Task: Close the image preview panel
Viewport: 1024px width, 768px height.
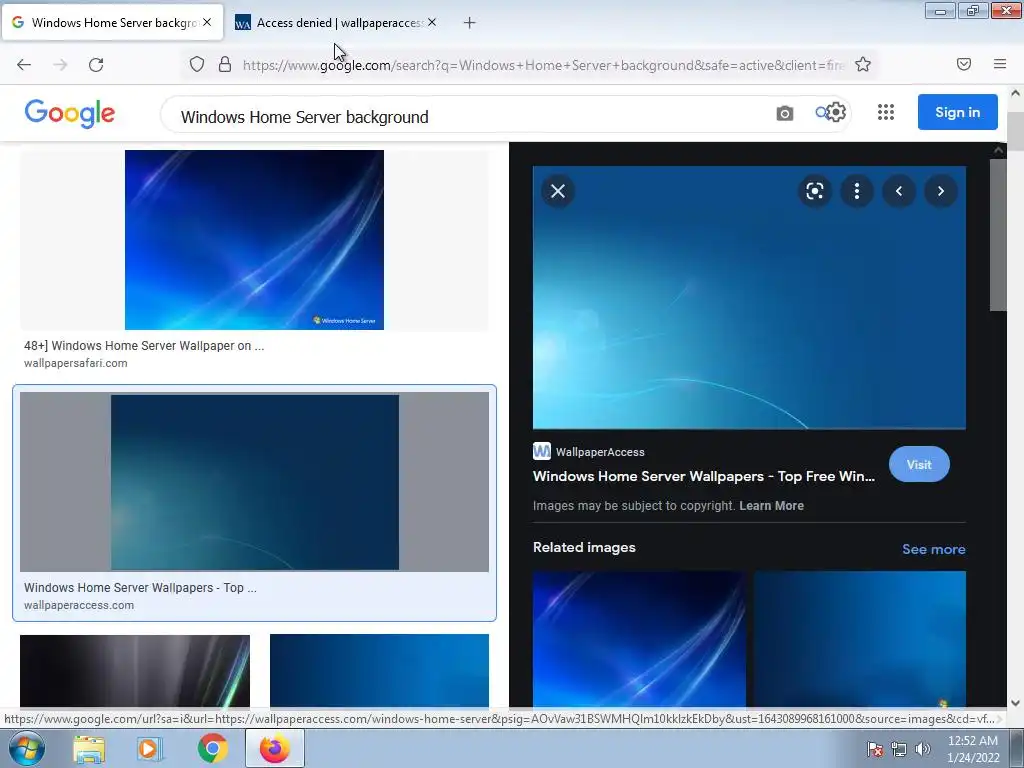Action: (x=558, y=191)
